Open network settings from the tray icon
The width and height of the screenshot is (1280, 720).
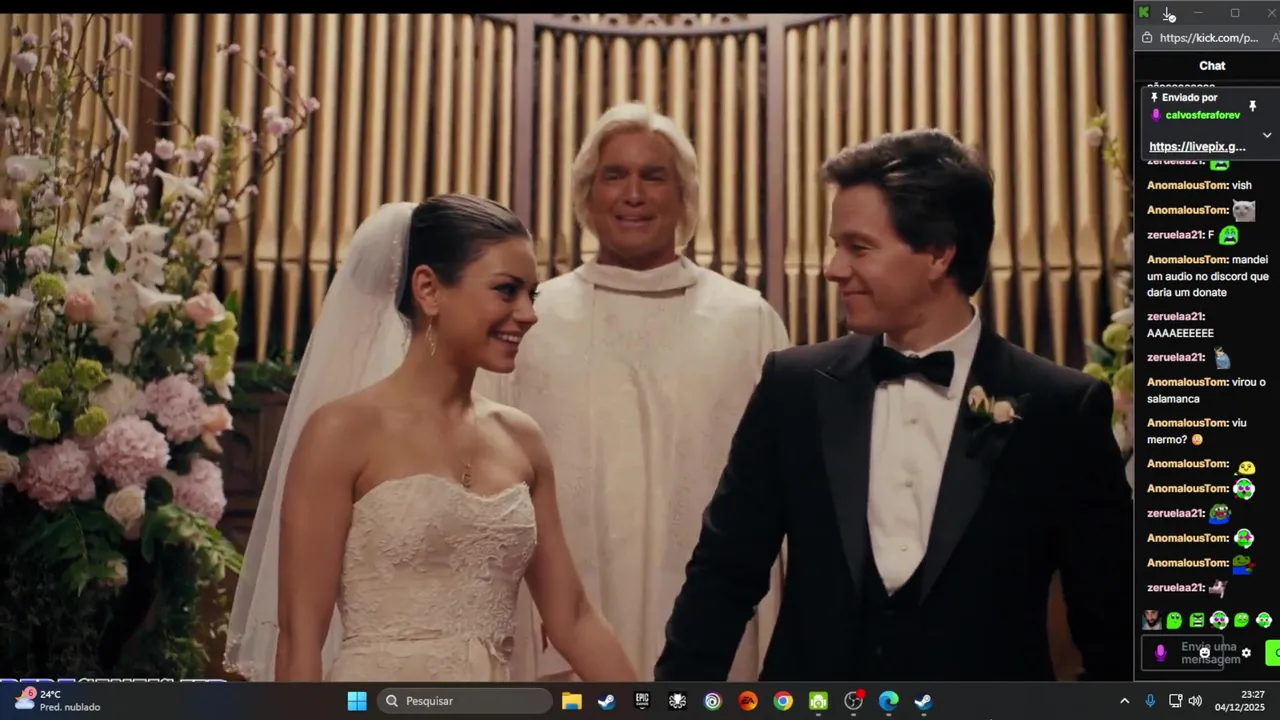[x=1176, y=701]
